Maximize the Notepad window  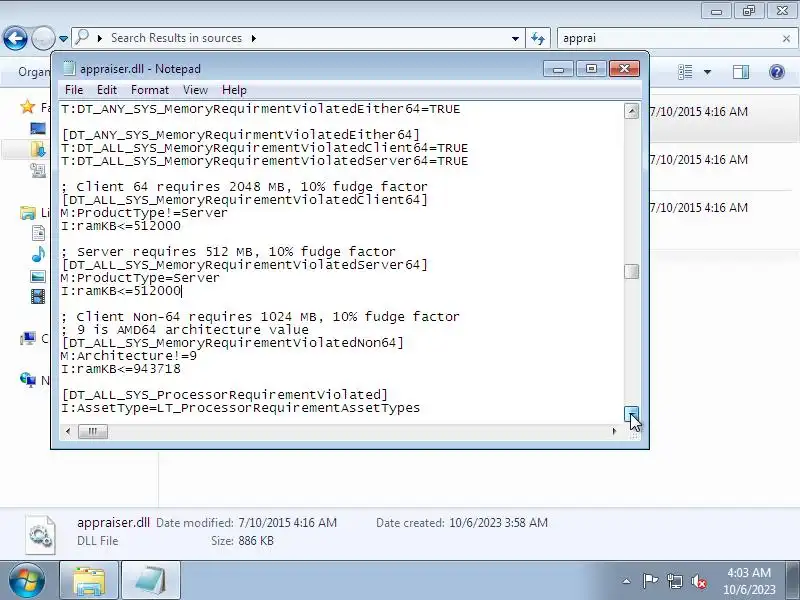591,69
